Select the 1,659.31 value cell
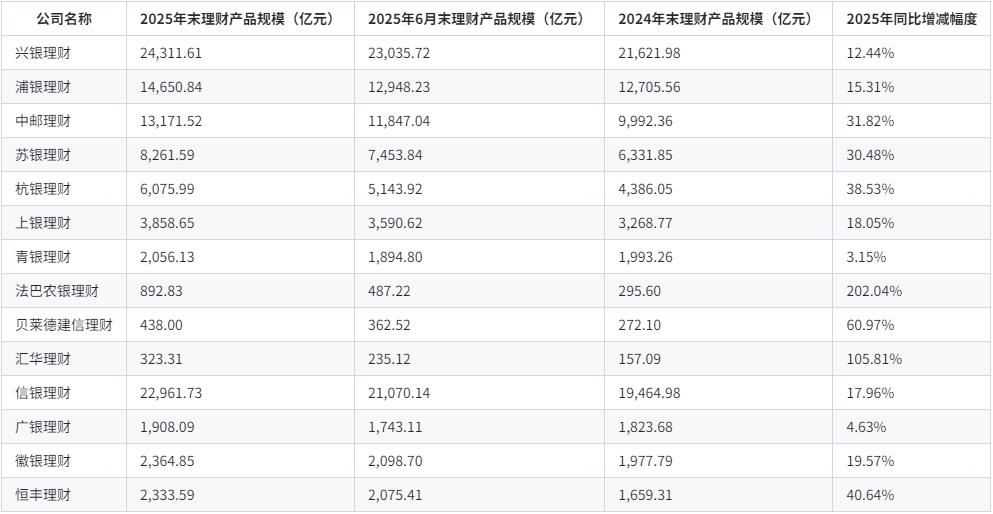The image size is (993, 514). point(645,495)
